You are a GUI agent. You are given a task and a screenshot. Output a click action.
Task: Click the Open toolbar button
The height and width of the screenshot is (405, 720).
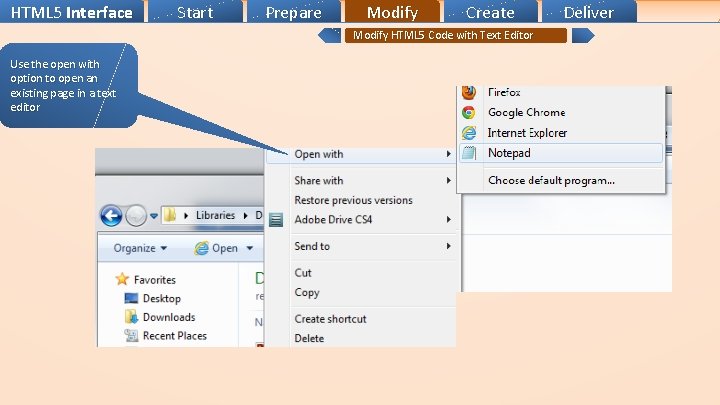(217, 248)
